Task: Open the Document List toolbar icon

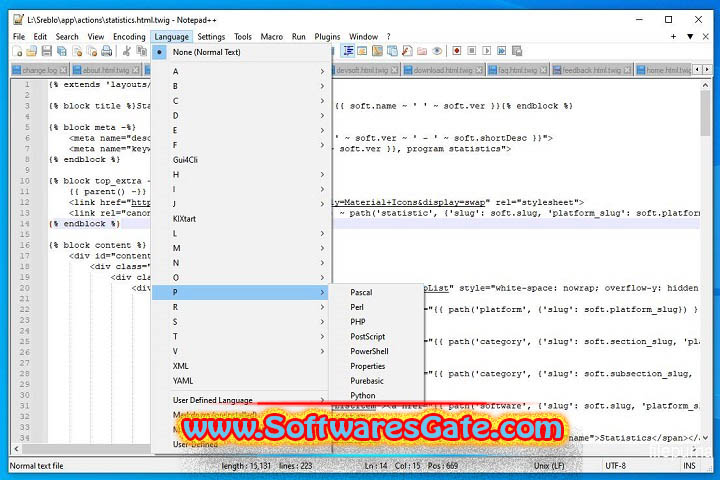Action: 392,51
